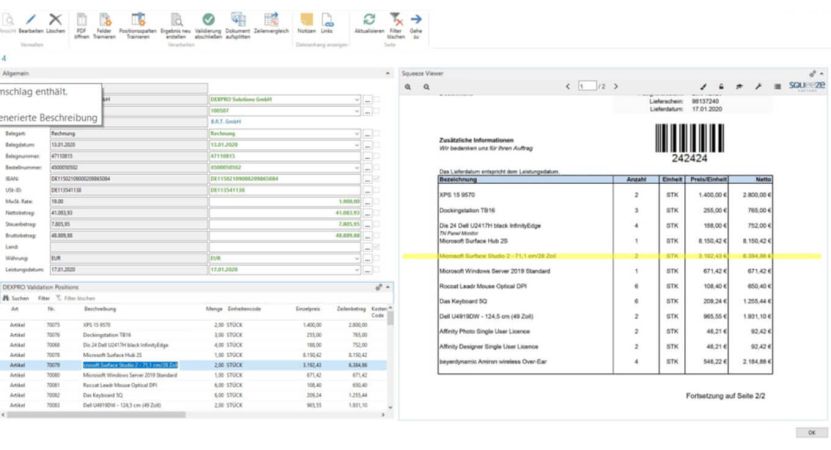This screenshot has width=831, height=450.
Task: Click Suchen in Validation Positions
Action: (x=16, y=298)
